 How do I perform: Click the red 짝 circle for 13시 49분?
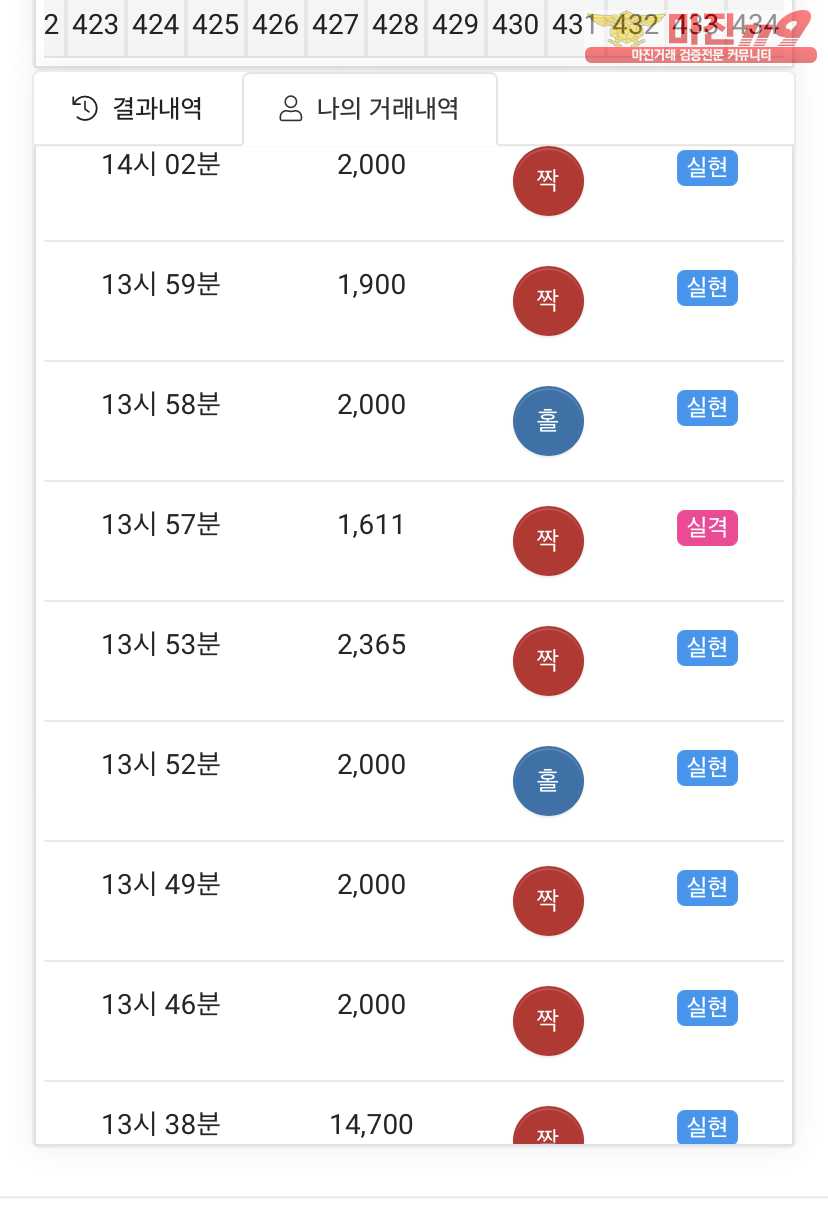547,901
